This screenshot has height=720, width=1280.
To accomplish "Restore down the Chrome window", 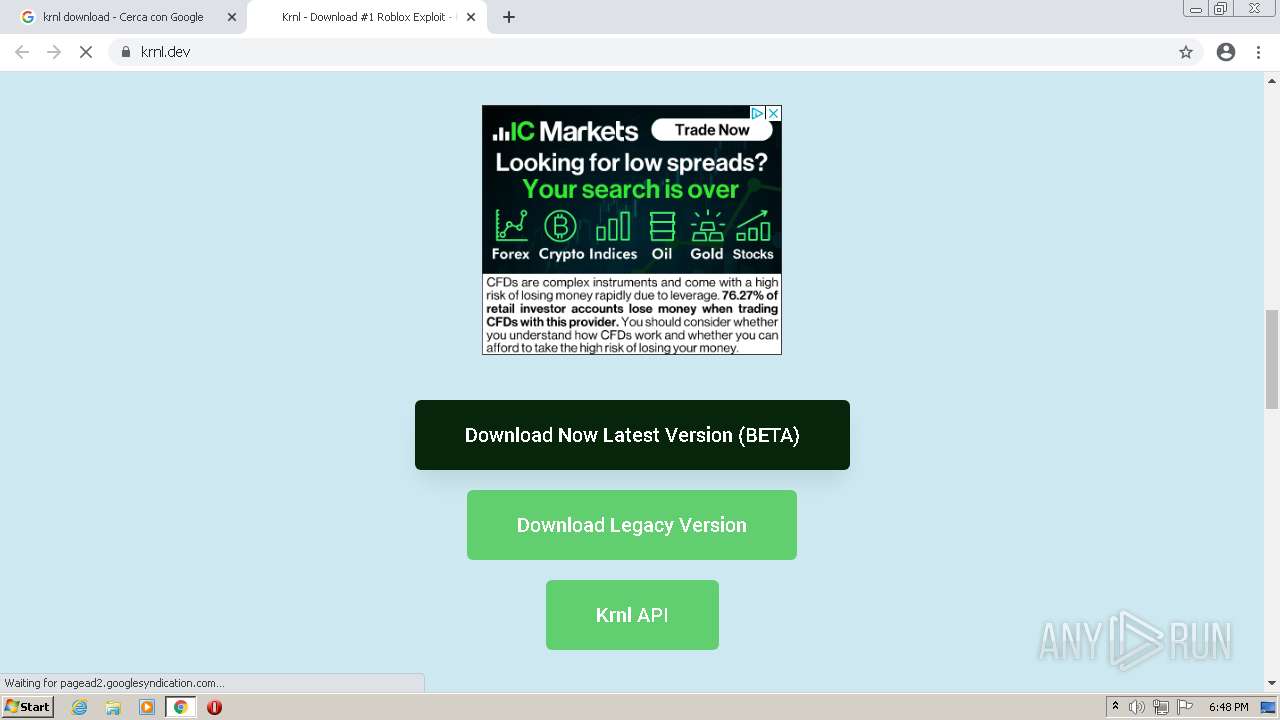I will tap(1221, 9).
